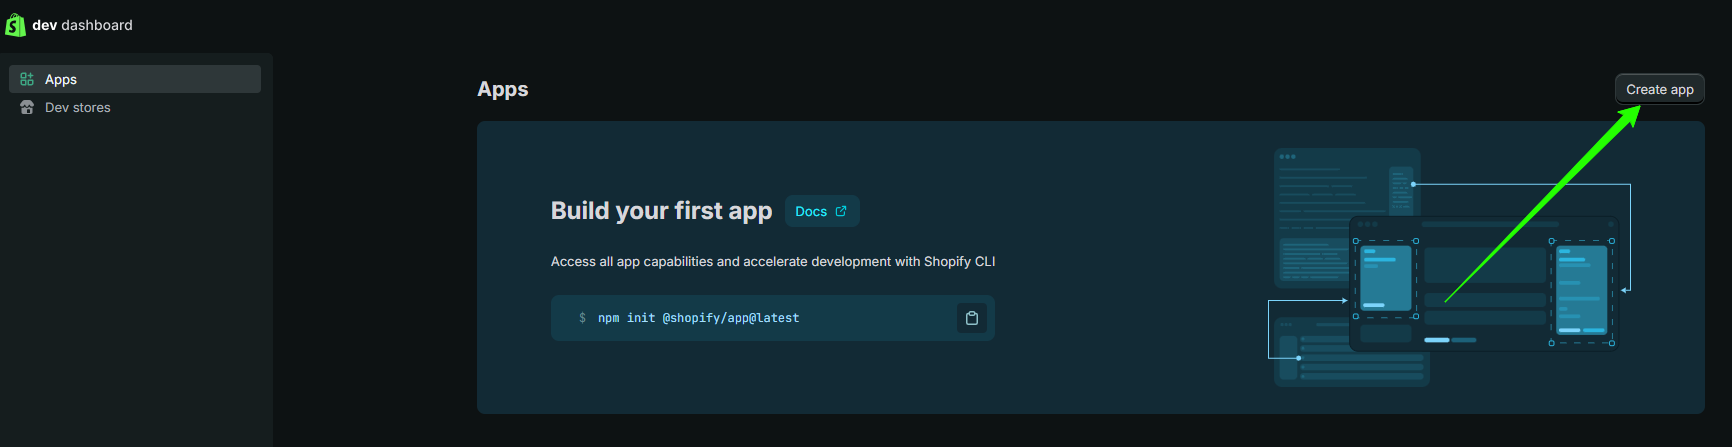
Task: Click the tip of the green arrow
Action: (1638, 108)
